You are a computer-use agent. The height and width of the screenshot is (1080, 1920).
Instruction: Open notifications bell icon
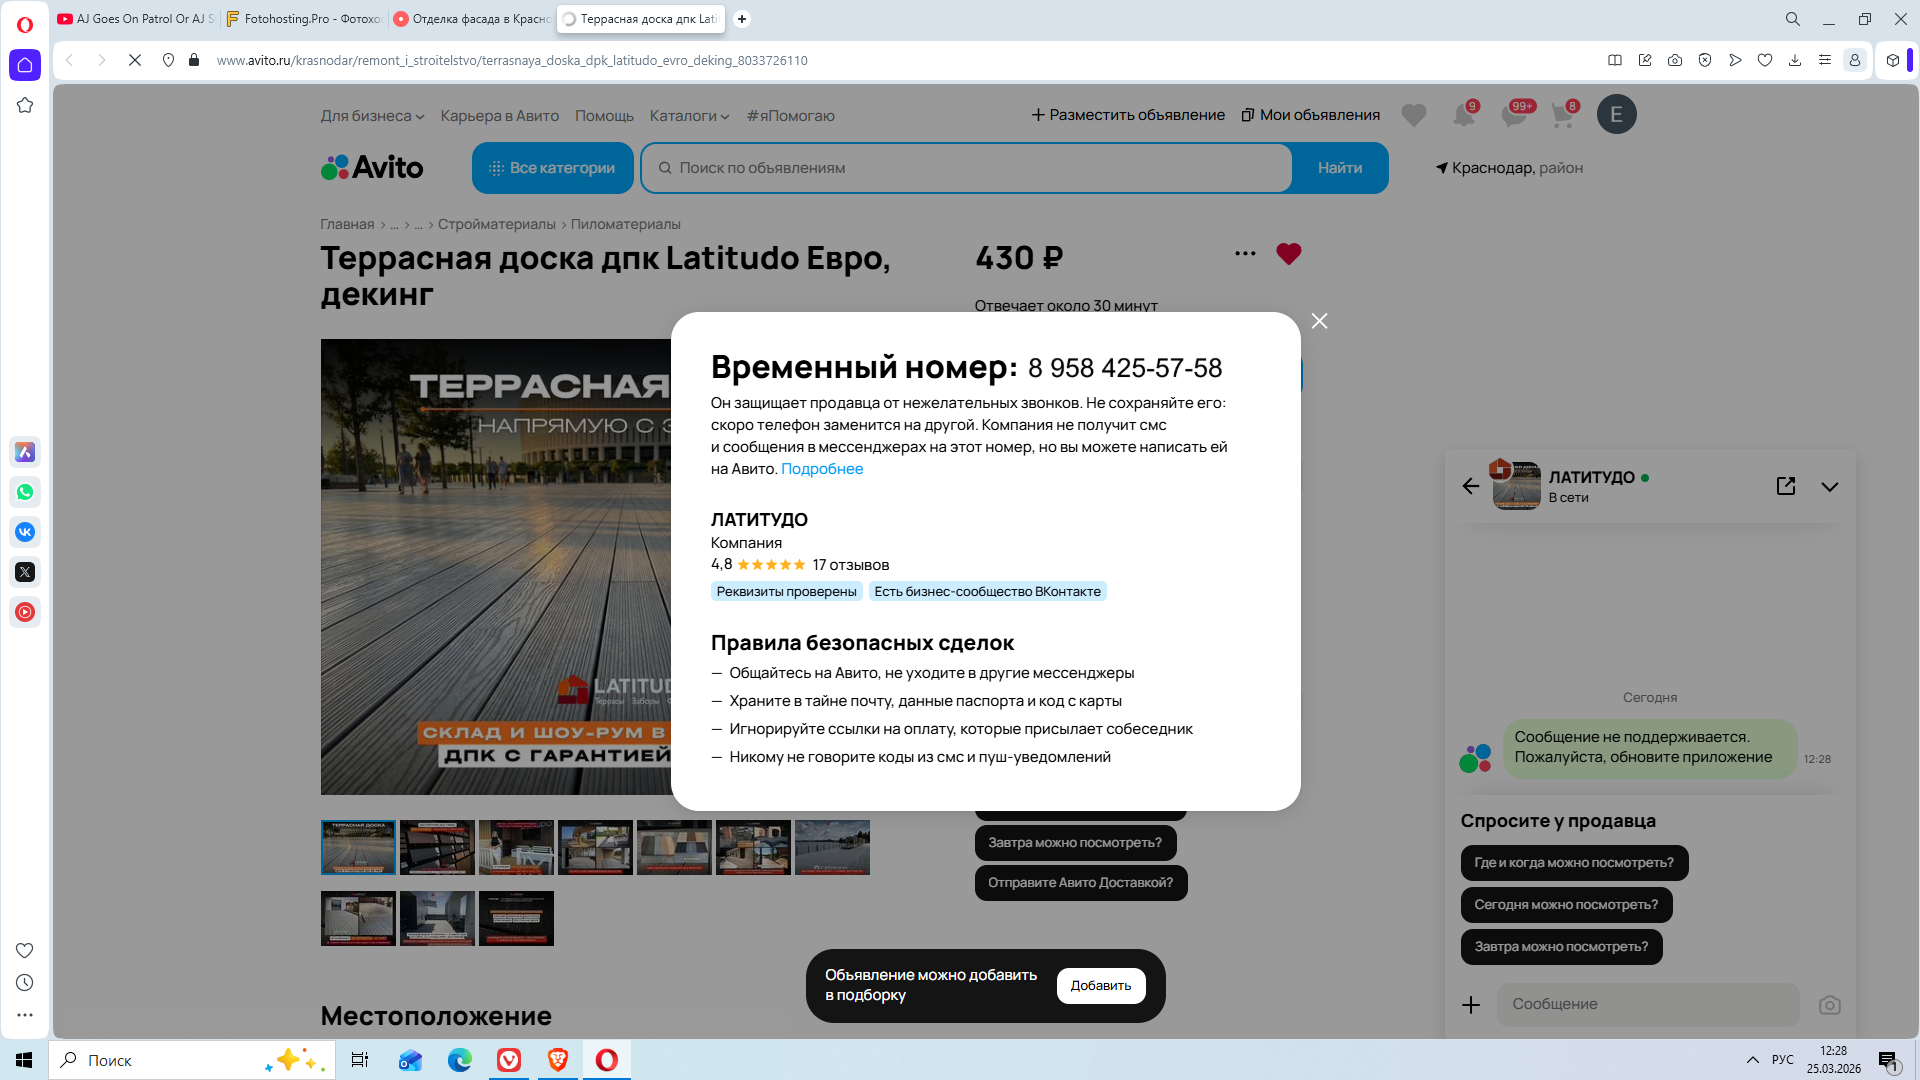click(x=1463, y=115)
